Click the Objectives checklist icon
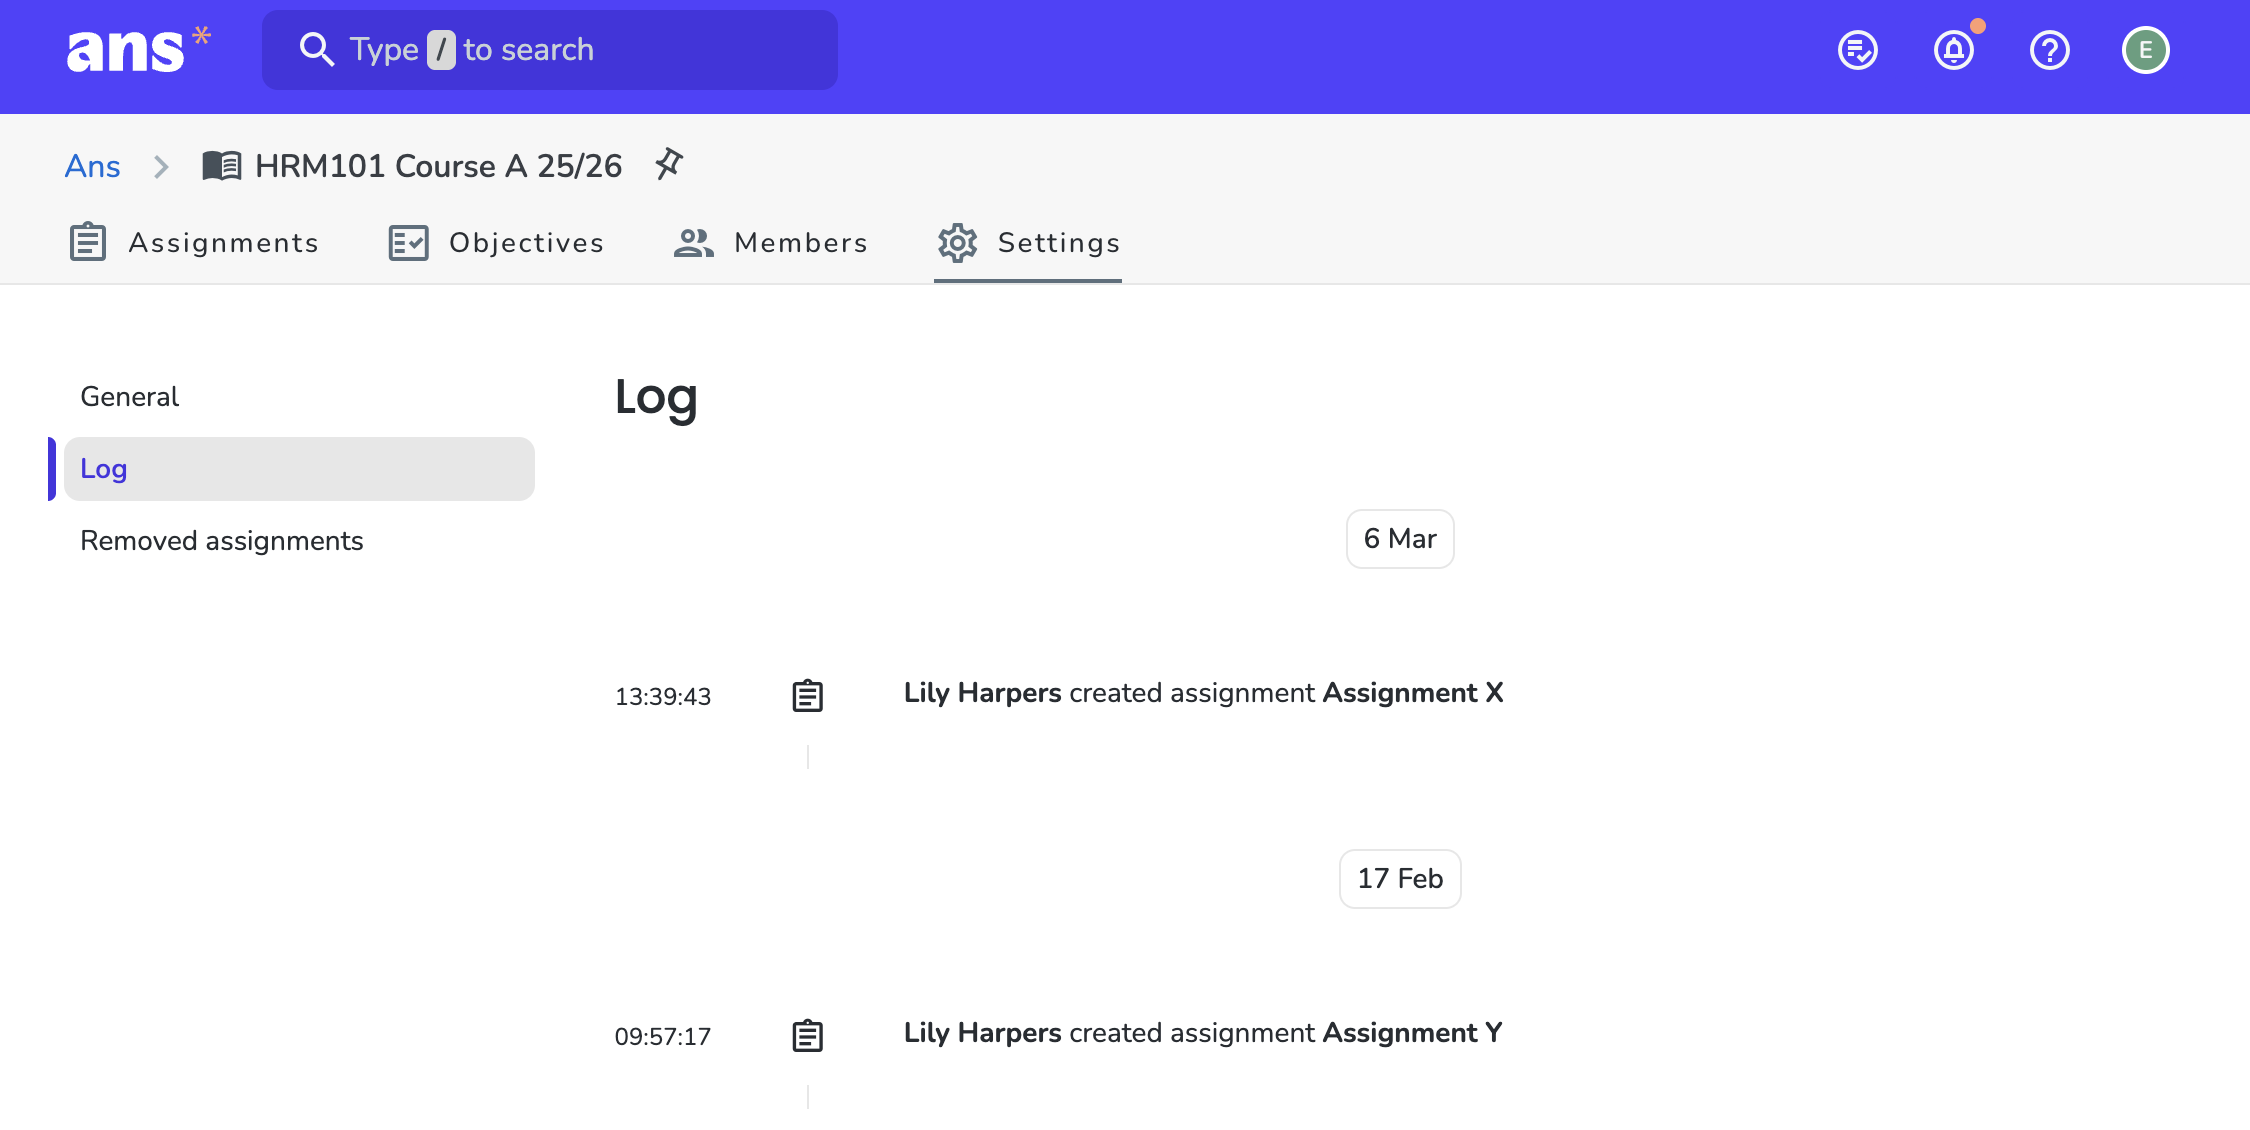2250x1130 pixels. pyautogui.click(x=409, y=243)
